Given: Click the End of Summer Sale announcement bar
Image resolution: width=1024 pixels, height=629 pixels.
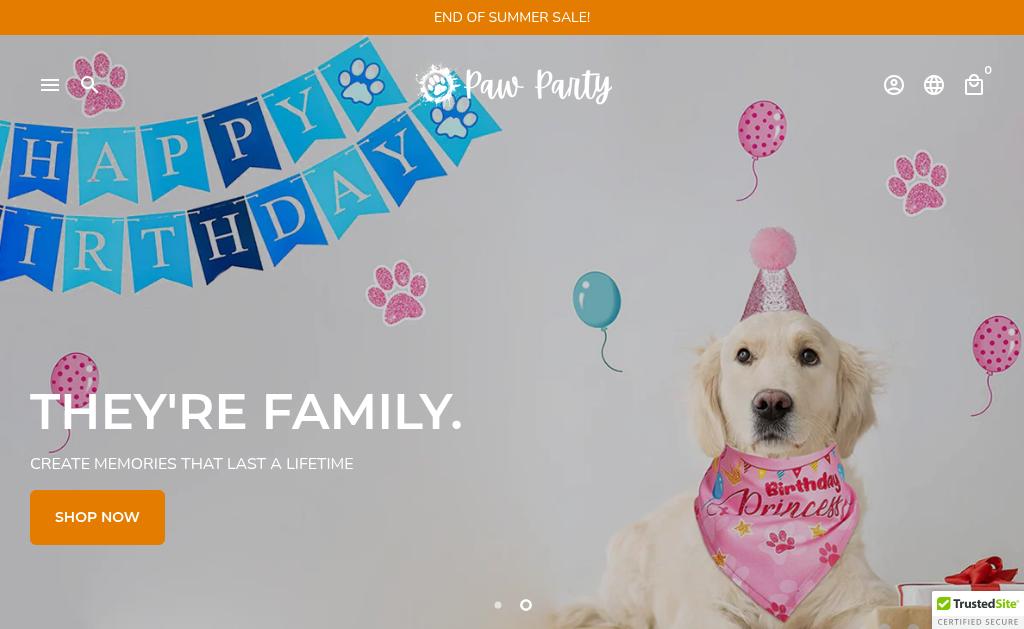Looking at the screenshot, I should 512,17.
